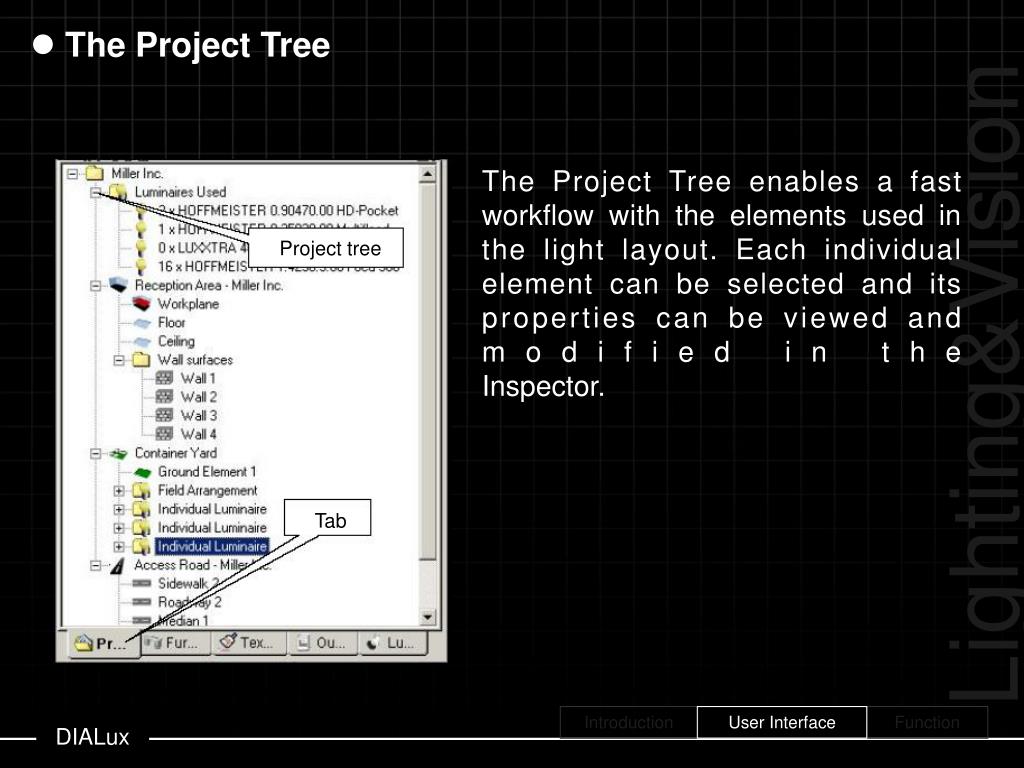Collapse the Container Yard node
Viewport: 1024px width, 768px height.
click(96, 453)
